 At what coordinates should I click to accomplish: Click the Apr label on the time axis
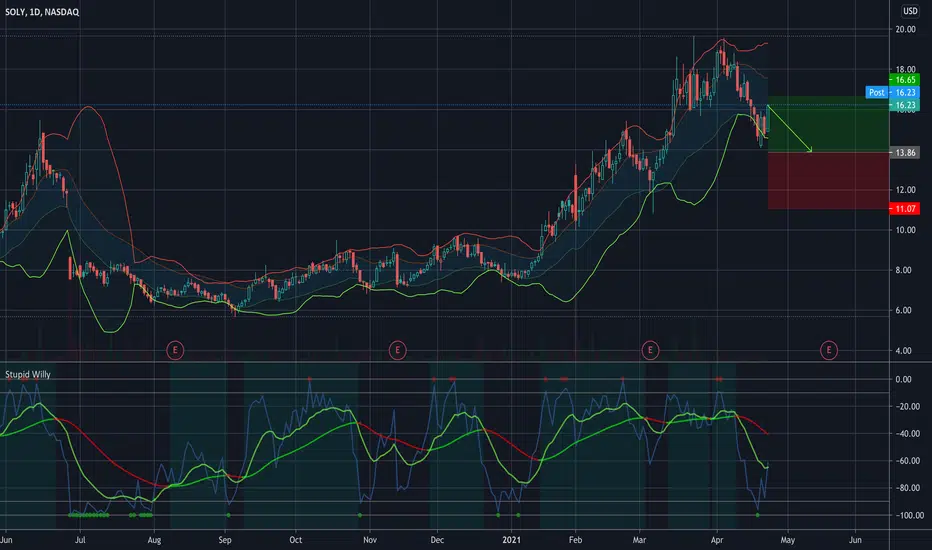click(x=717, y=540)
